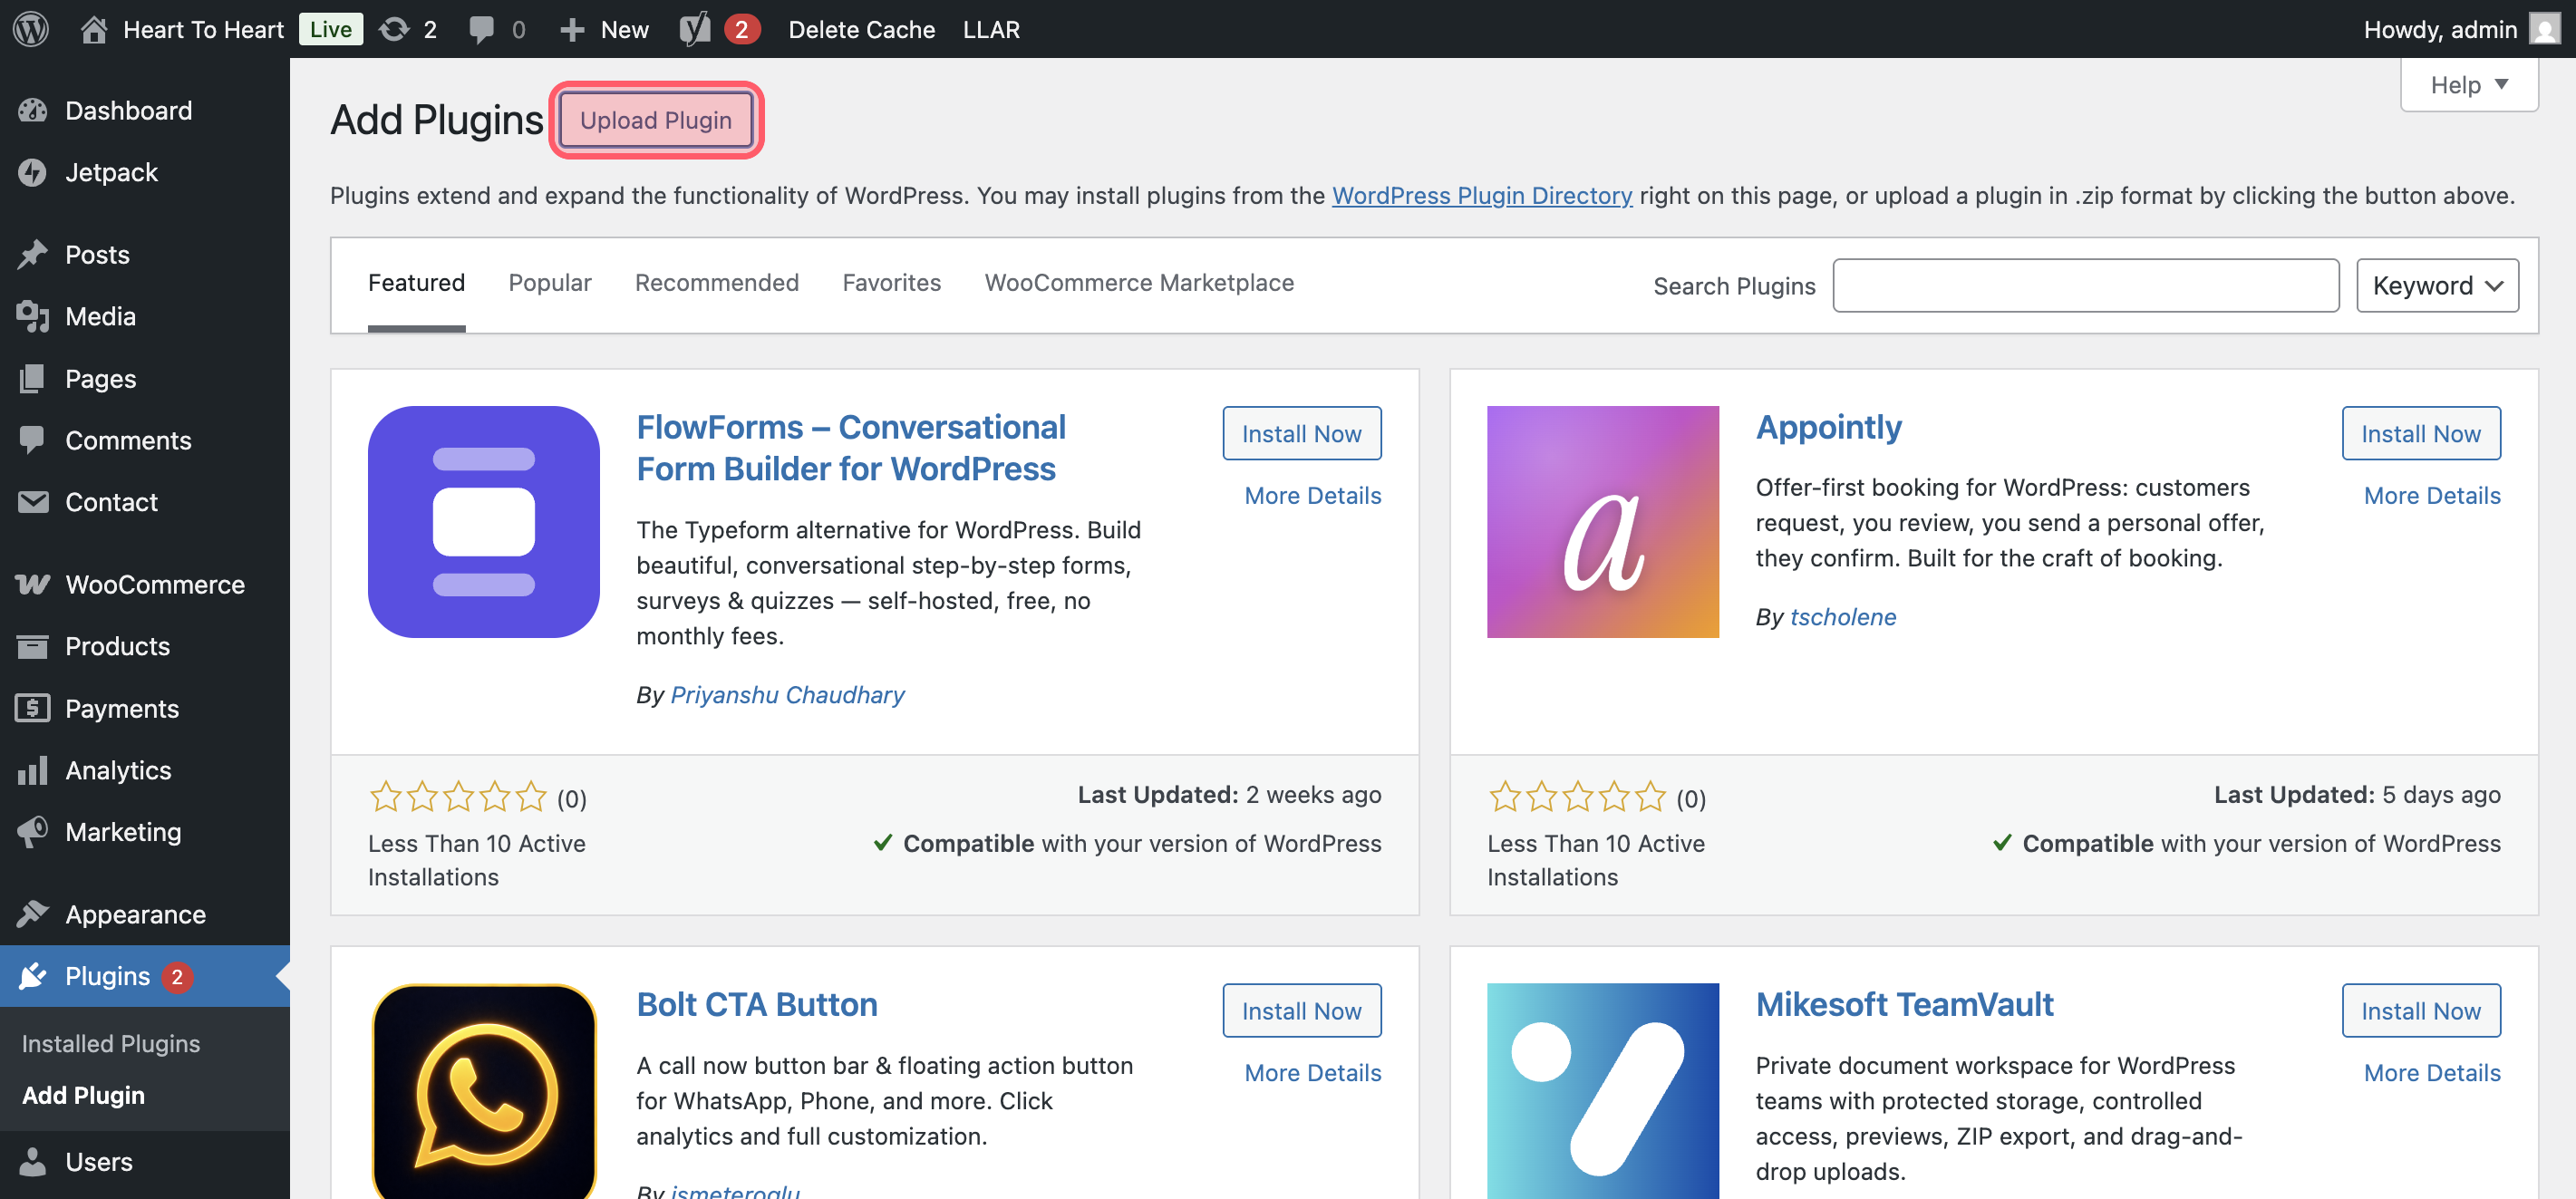Focus the Search Plugins input field
The width and height of the screenshot is (2576, 1199).
coord(2086,286)
